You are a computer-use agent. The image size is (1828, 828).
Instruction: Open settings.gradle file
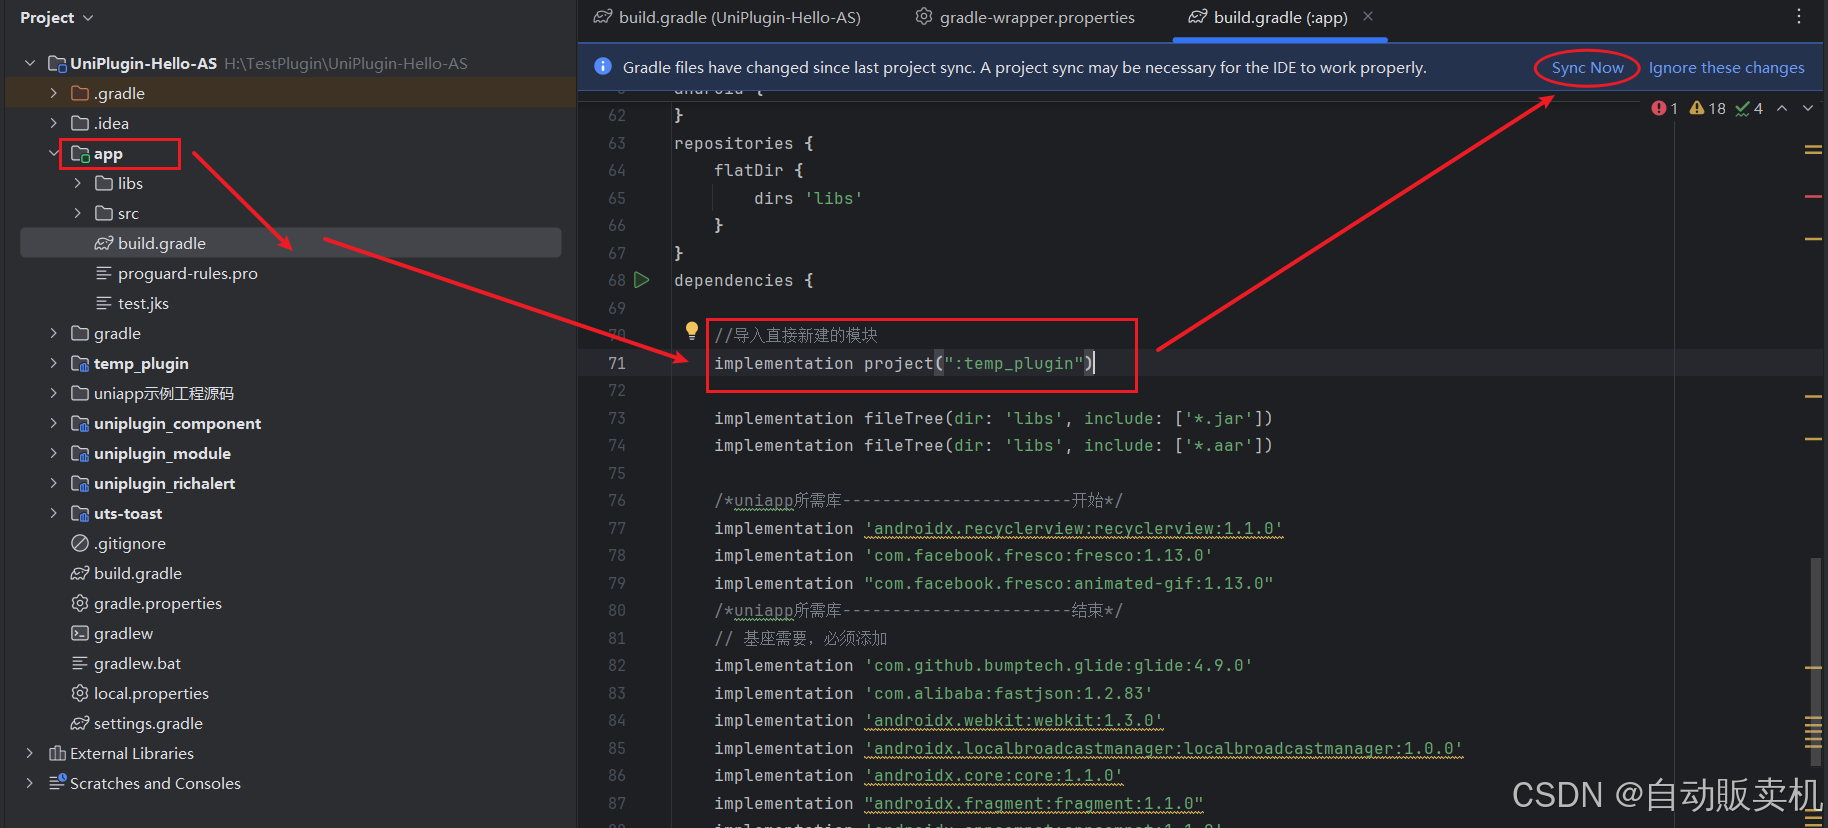(148, 723)
